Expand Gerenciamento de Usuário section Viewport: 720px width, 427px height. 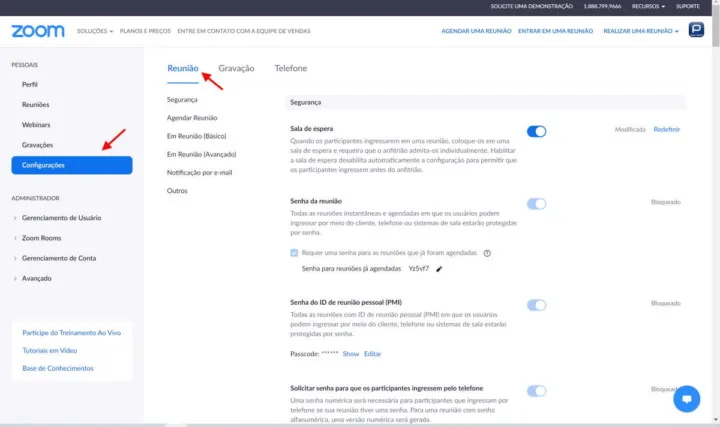(61, 217)
